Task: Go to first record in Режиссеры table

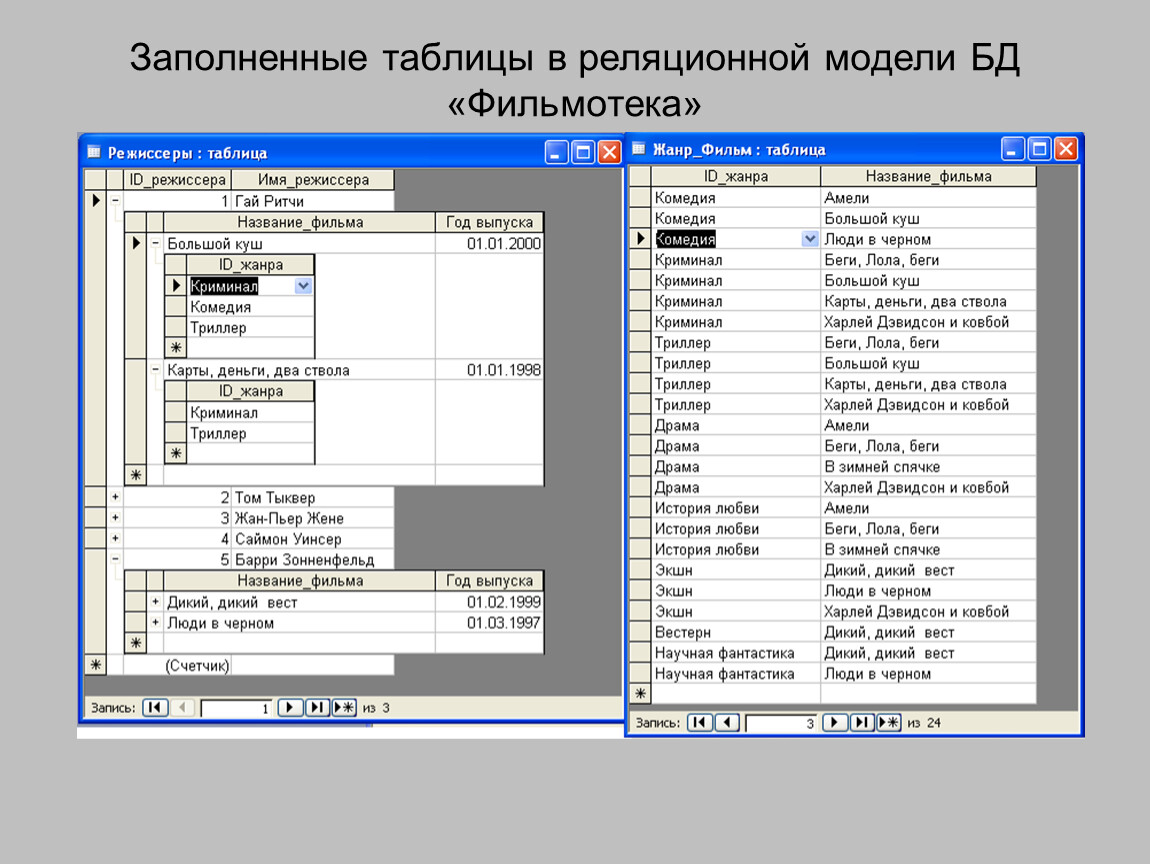Action: point(155,707)
